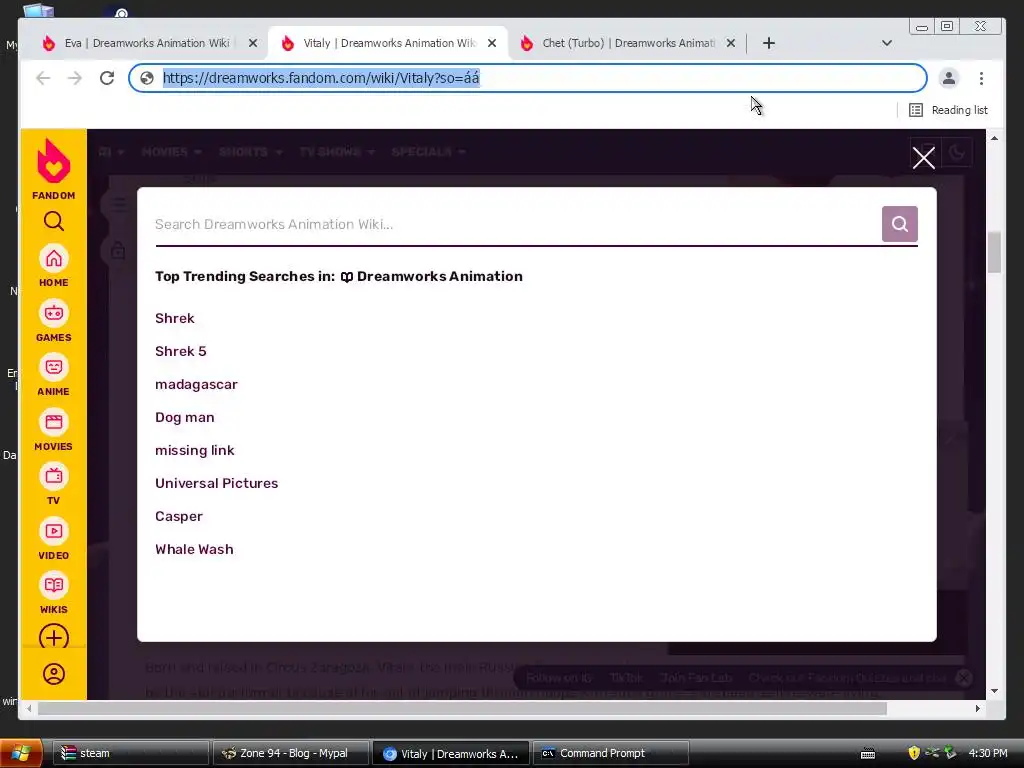Expand the dimmed MOVIES nav dropdown

[171, 152]
